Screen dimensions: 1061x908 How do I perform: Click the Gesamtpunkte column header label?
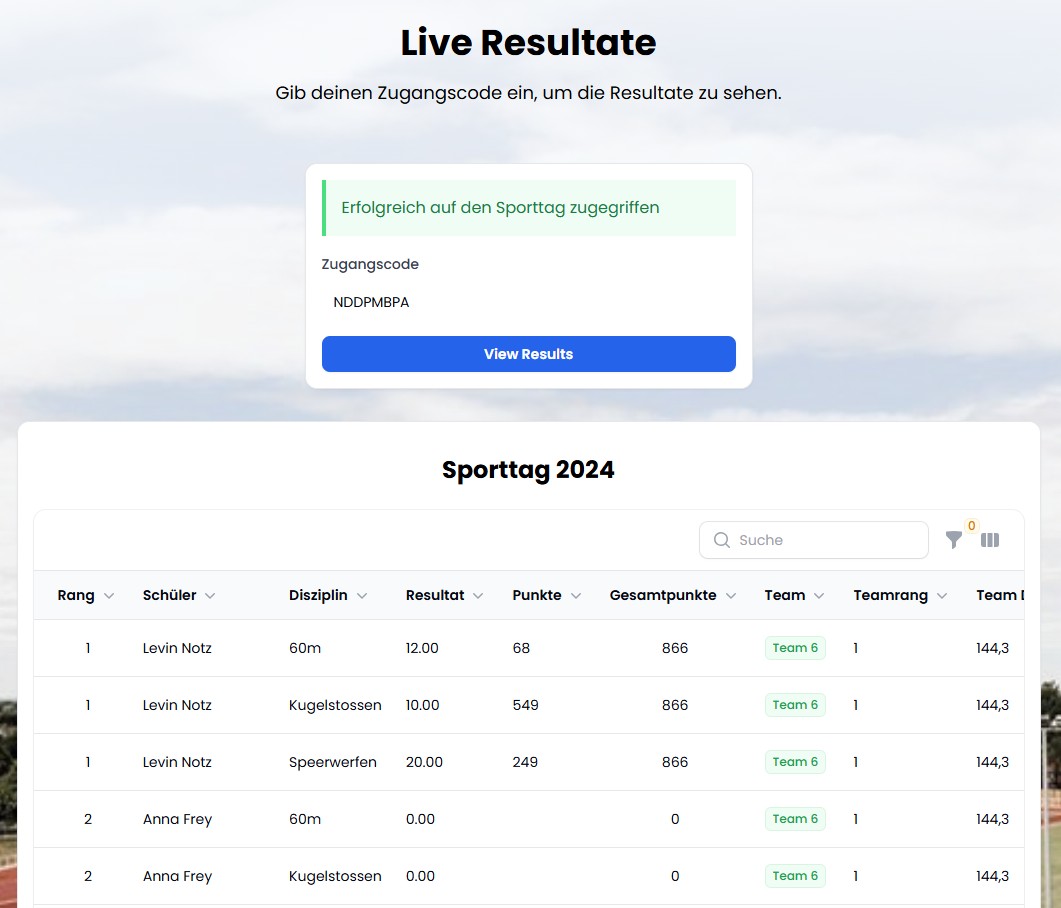click(663, 596)
